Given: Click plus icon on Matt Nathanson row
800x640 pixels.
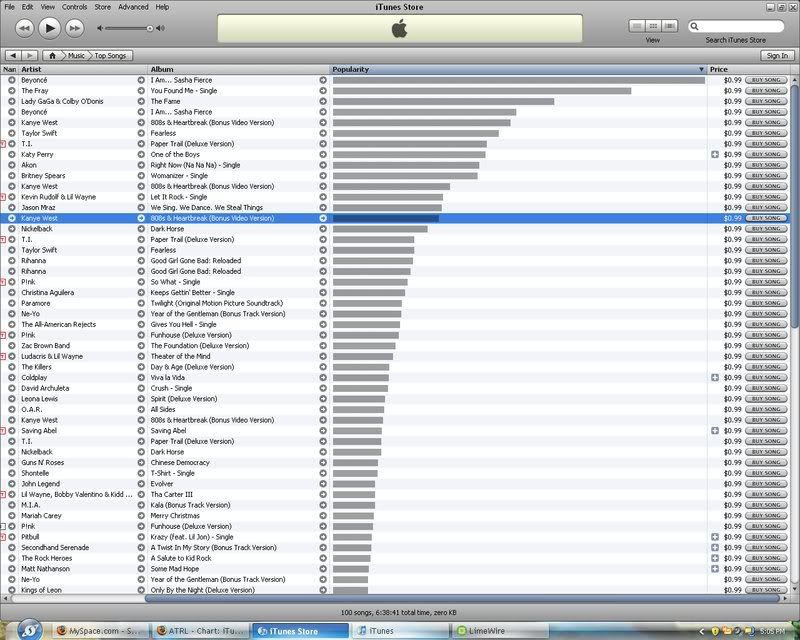Looking at the screenshot, I should click(x=715, y=569).
